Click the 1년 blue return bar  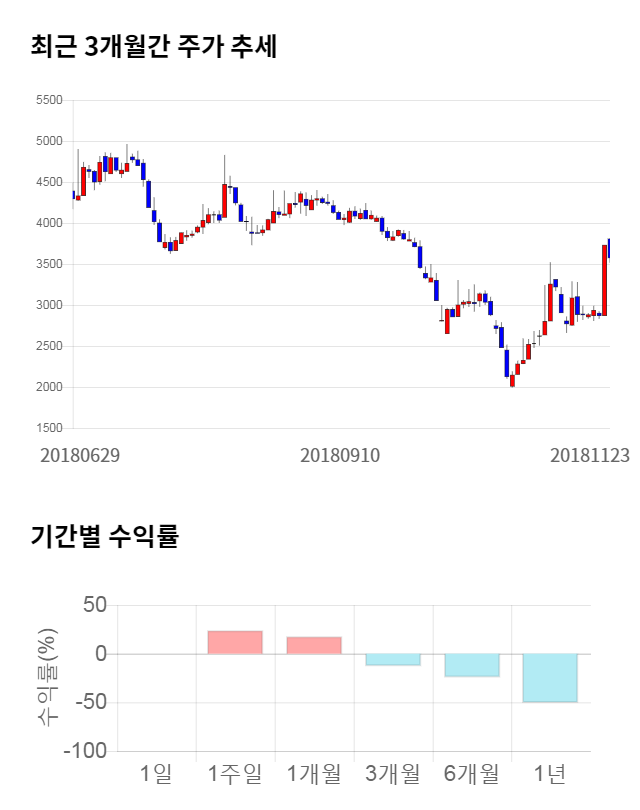pos(550,677)
